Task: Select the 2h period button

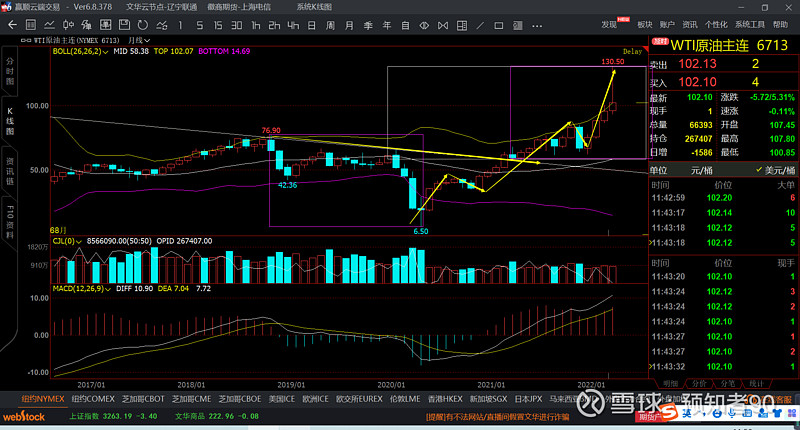Action: coord(274,25)
